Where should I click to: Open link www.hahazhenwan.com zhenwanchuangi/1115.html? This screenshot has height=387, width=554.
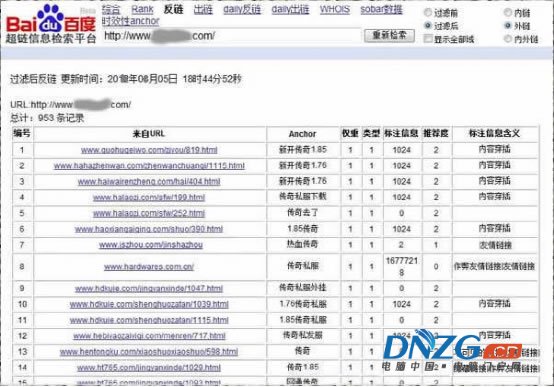(149, 166)
